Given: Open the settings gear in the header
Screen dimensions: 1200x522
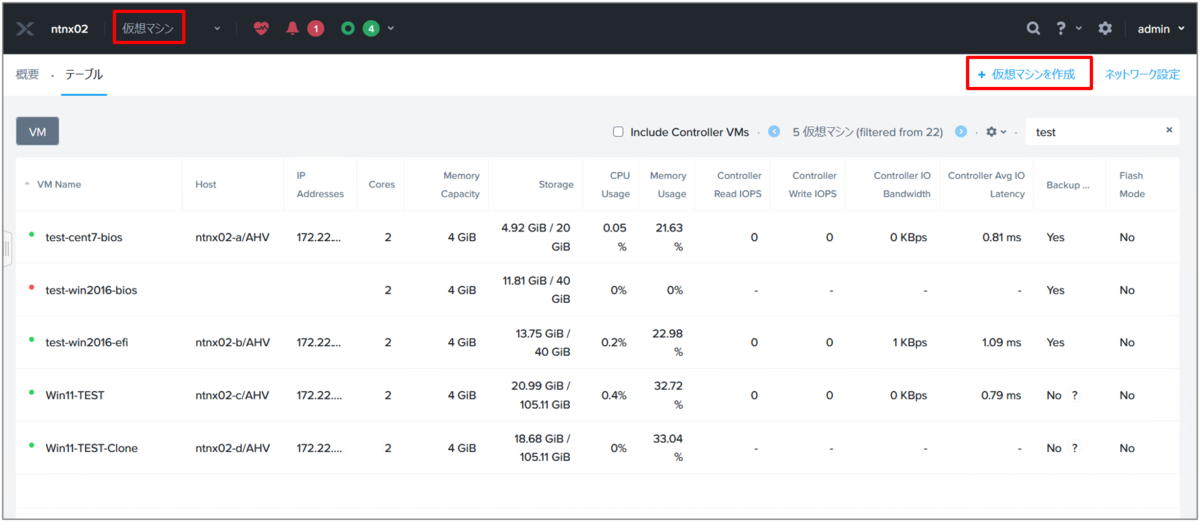Looking at the screenshot, I should tap(1105, 28).
